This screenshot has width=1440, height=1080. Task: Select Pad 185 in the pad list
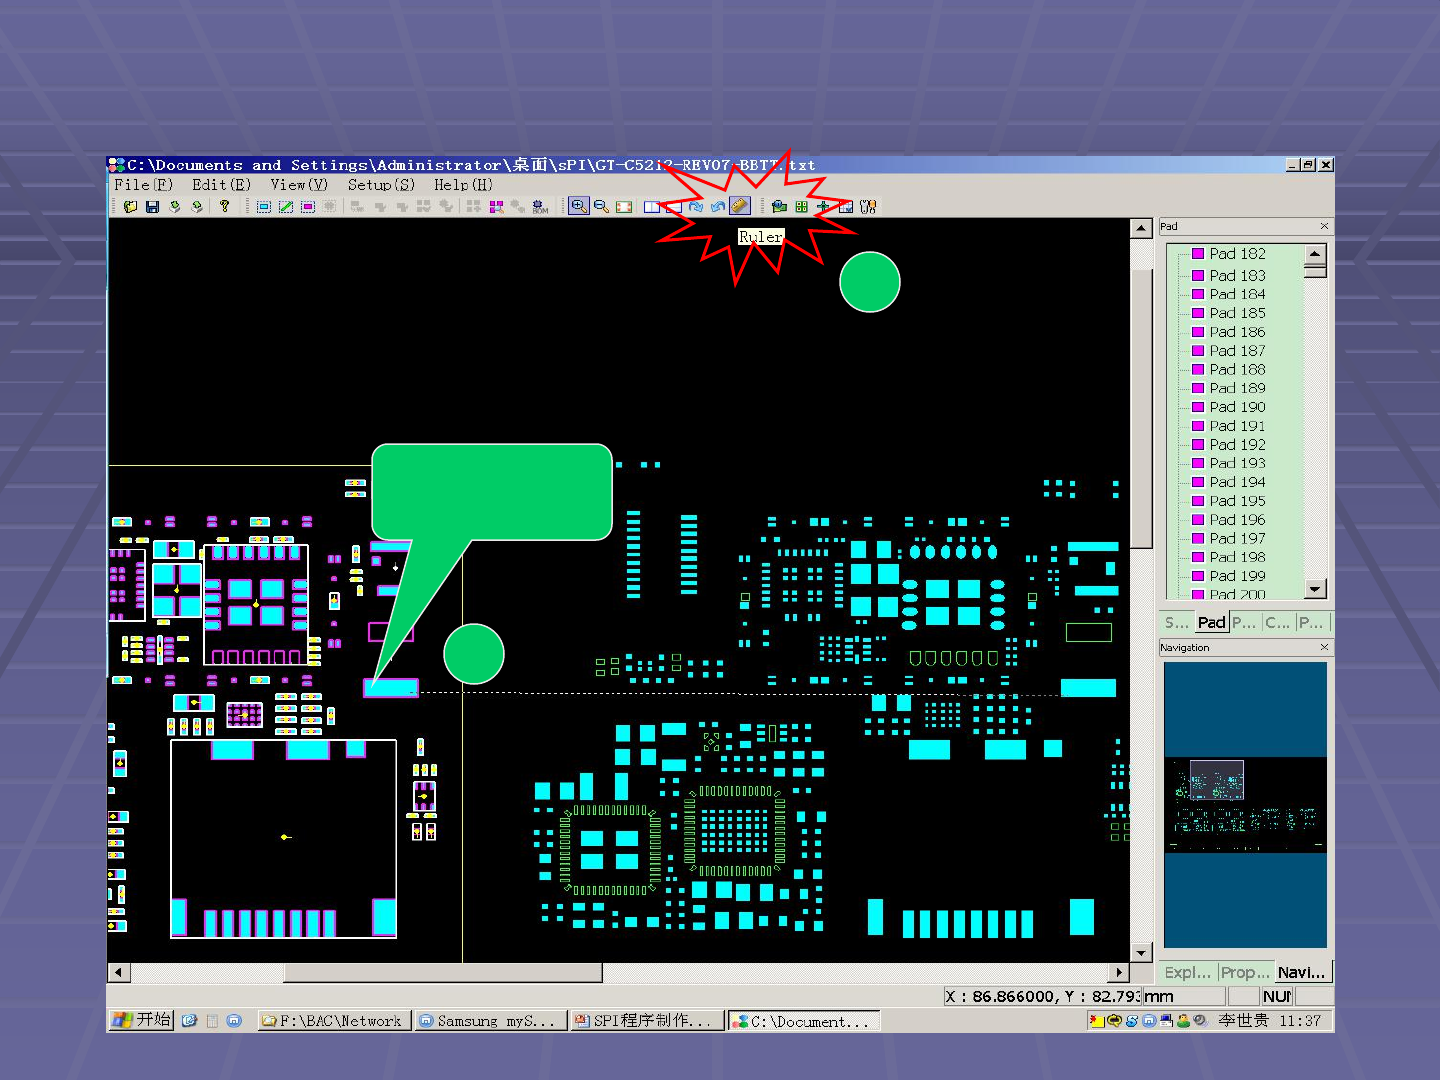point(1237,313)
